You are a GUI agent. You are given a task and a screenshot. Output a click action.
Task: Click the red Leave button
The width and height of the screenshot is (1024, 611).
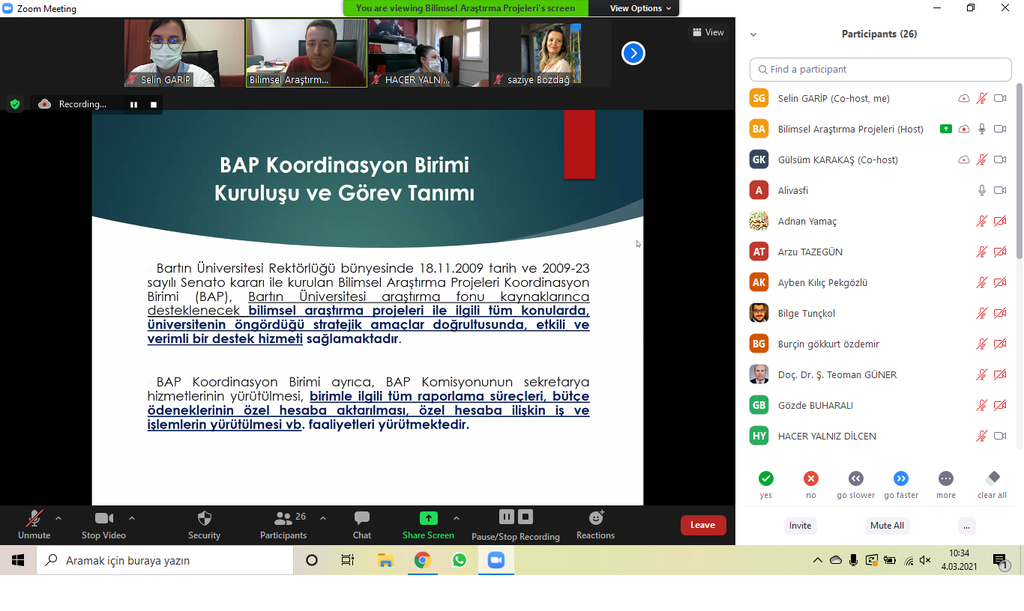[x=703, y=525]
